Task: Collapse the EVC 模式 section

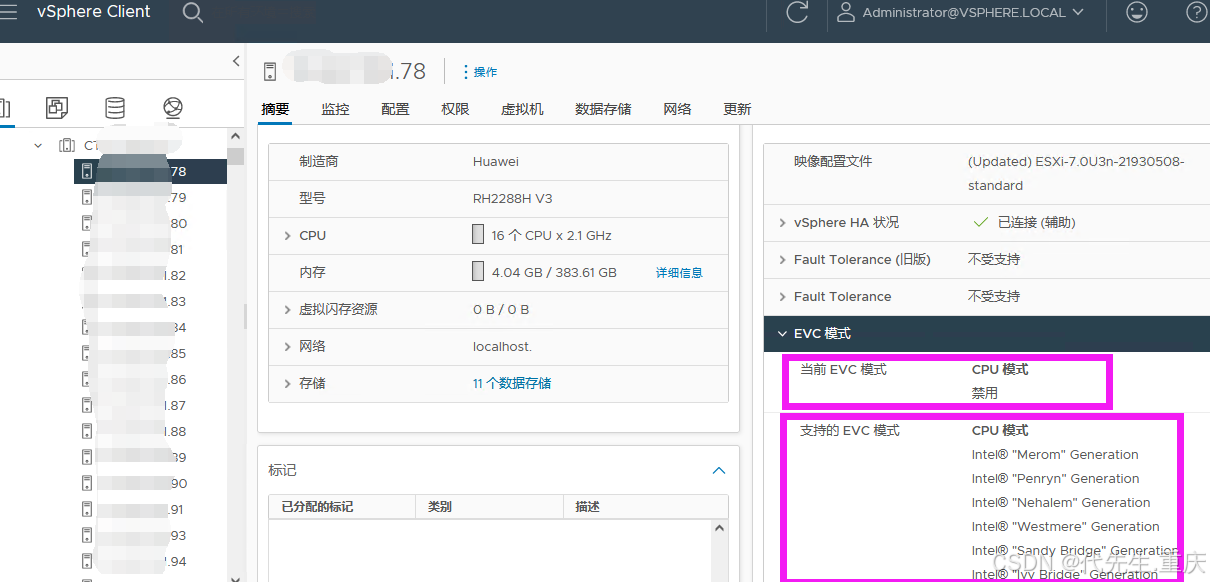Action: 781,334
